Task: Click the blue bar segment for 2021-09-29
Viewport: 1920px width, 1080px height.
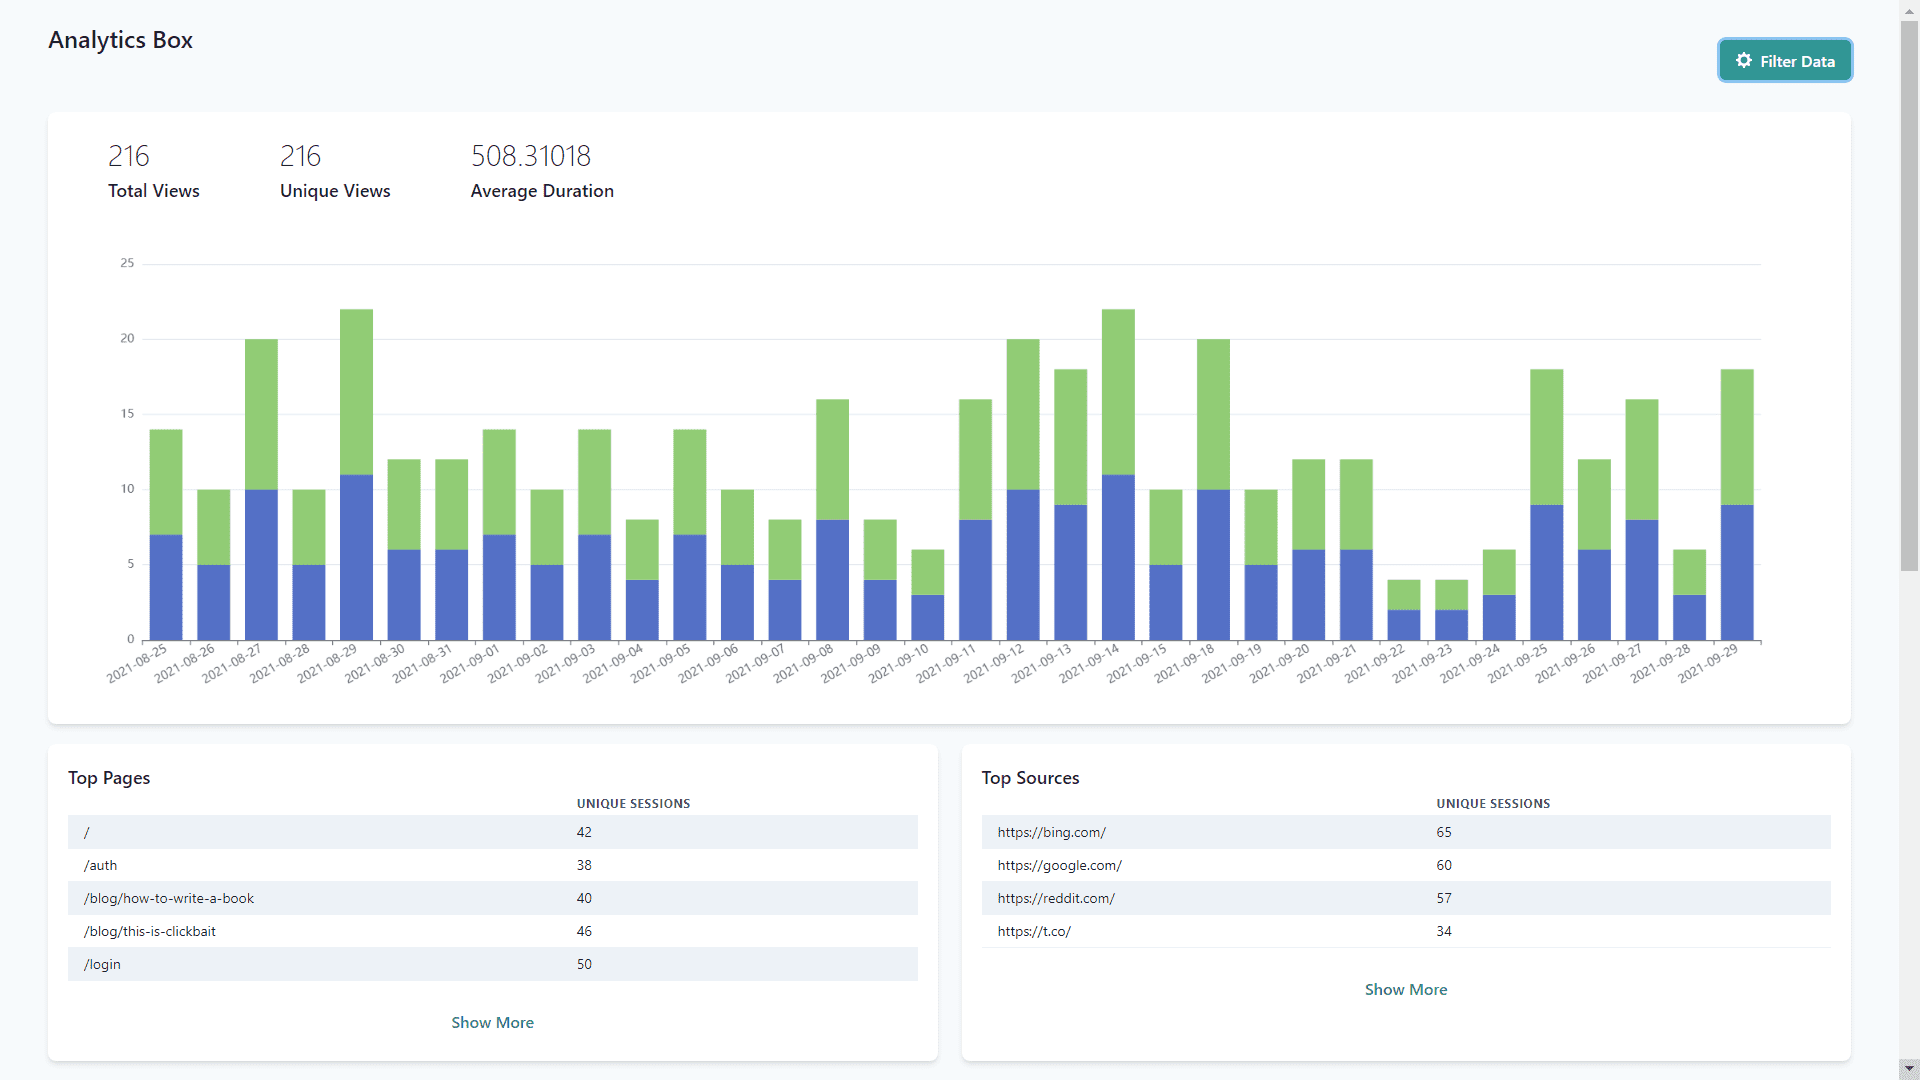Action: point(1737,572)
